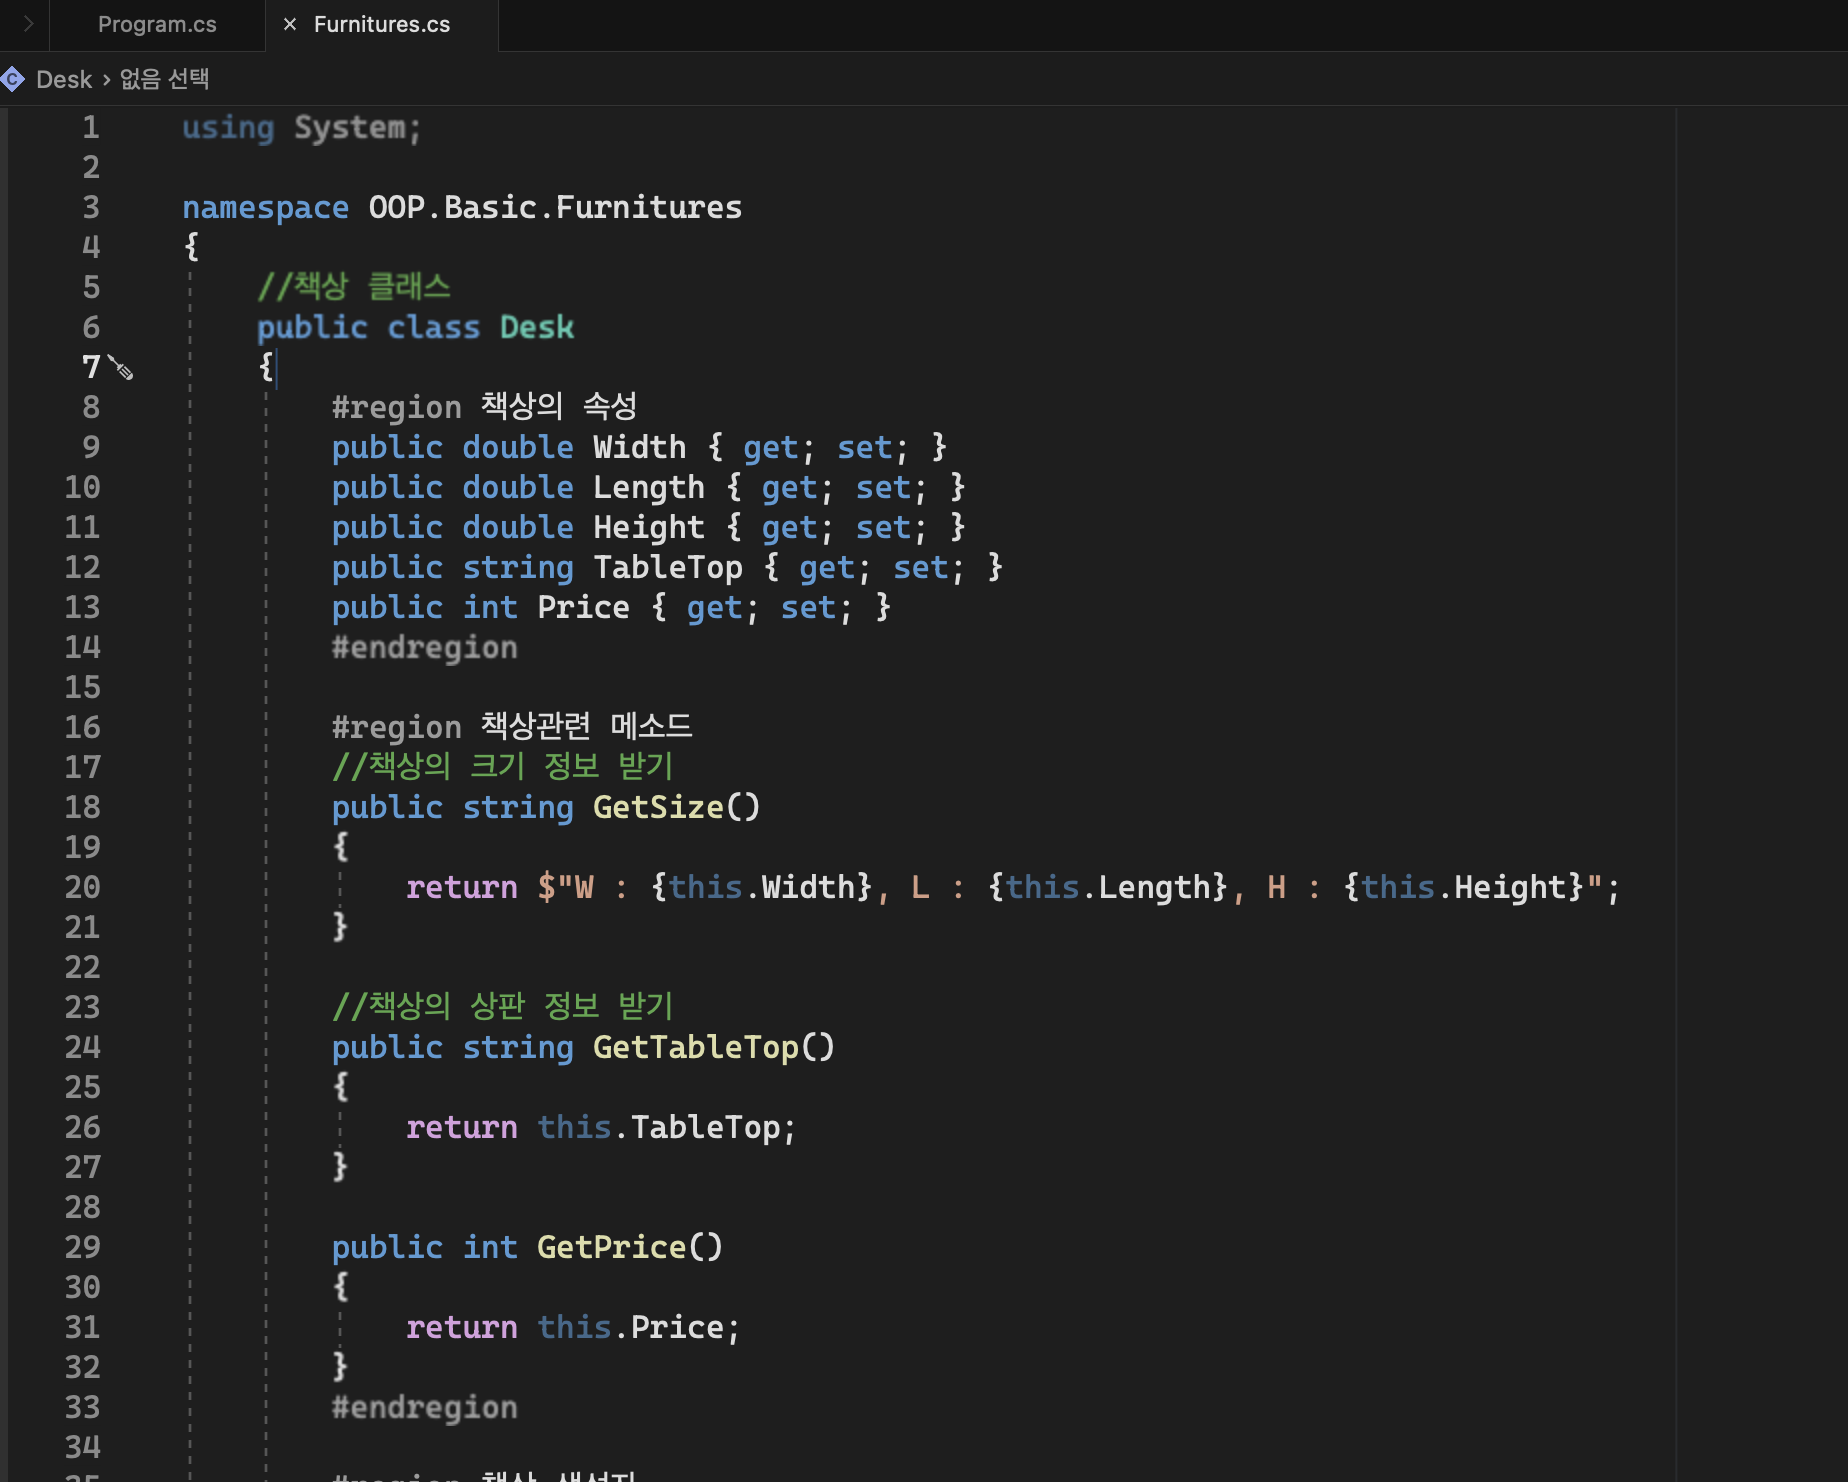Screen dimensions: 1848x1482
Task: Click the 'GetSize' method name
Action: click(658, 808)
